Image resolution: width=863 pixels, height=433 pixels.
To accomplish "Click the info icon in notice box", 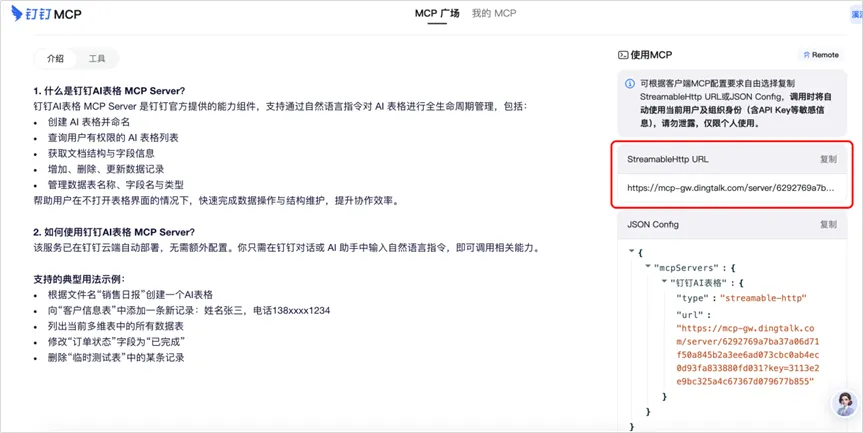I will 630,84.
